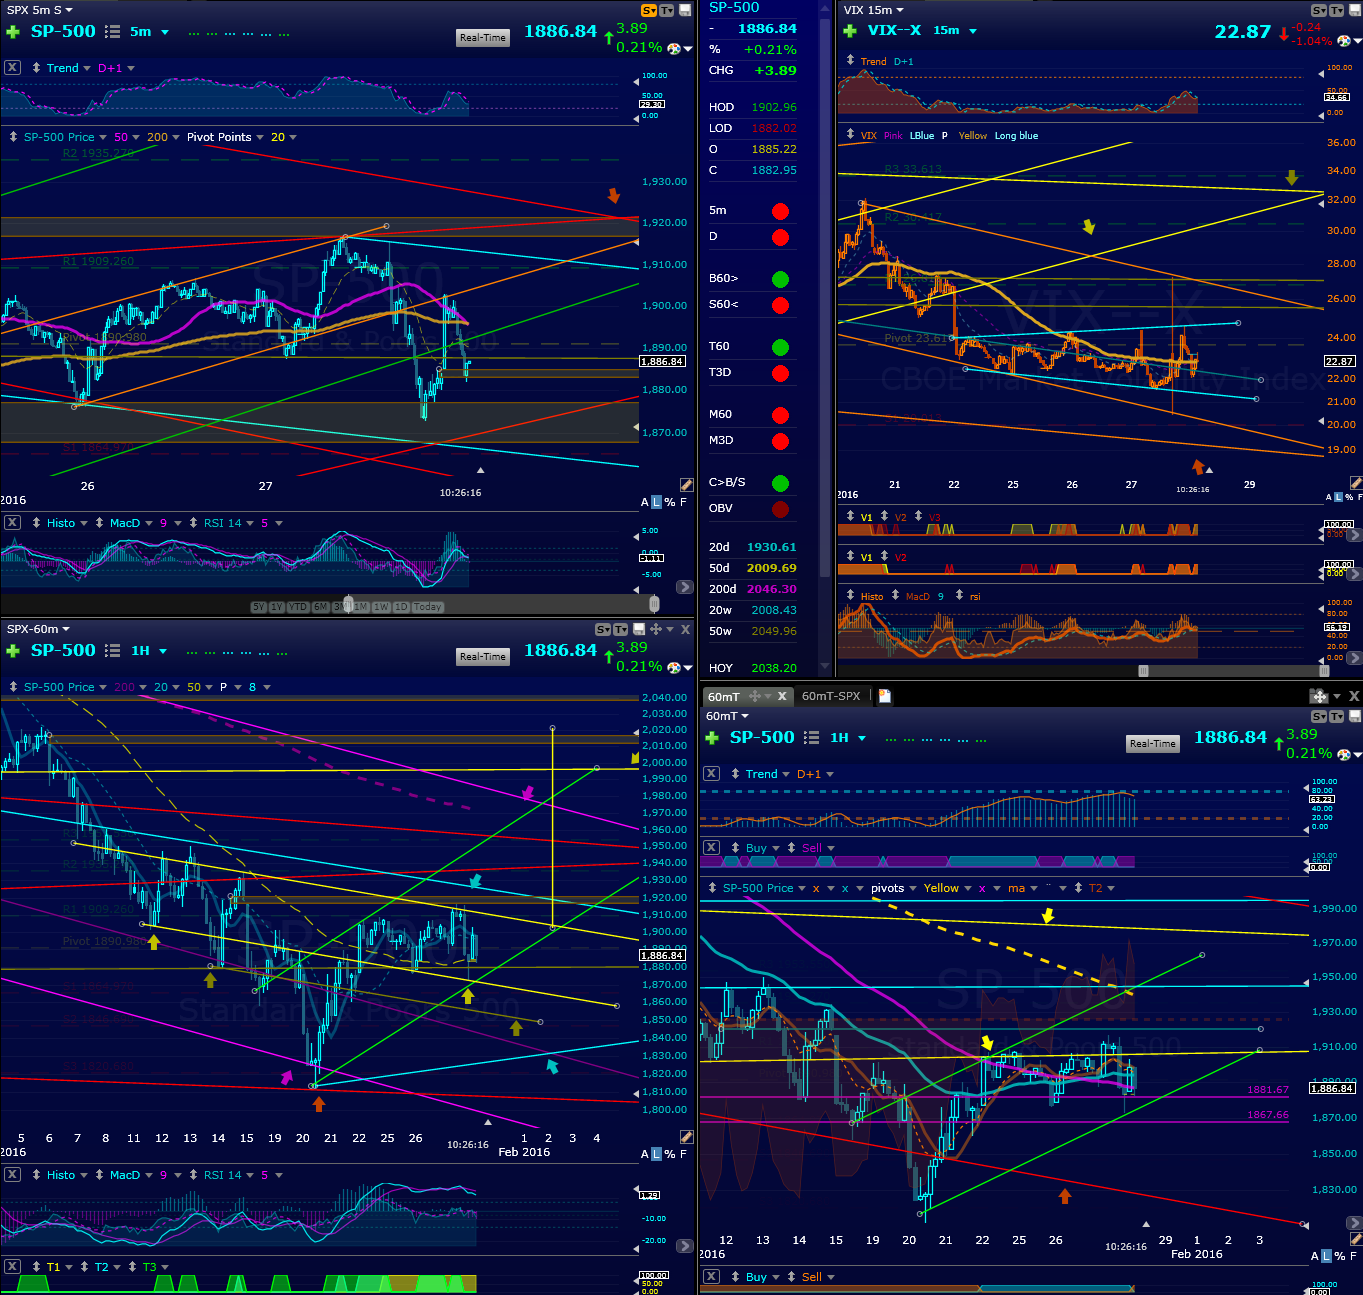Click the S icon in VIX 15m header
Screen dimensions: 1363x1295
[1319, 10]
